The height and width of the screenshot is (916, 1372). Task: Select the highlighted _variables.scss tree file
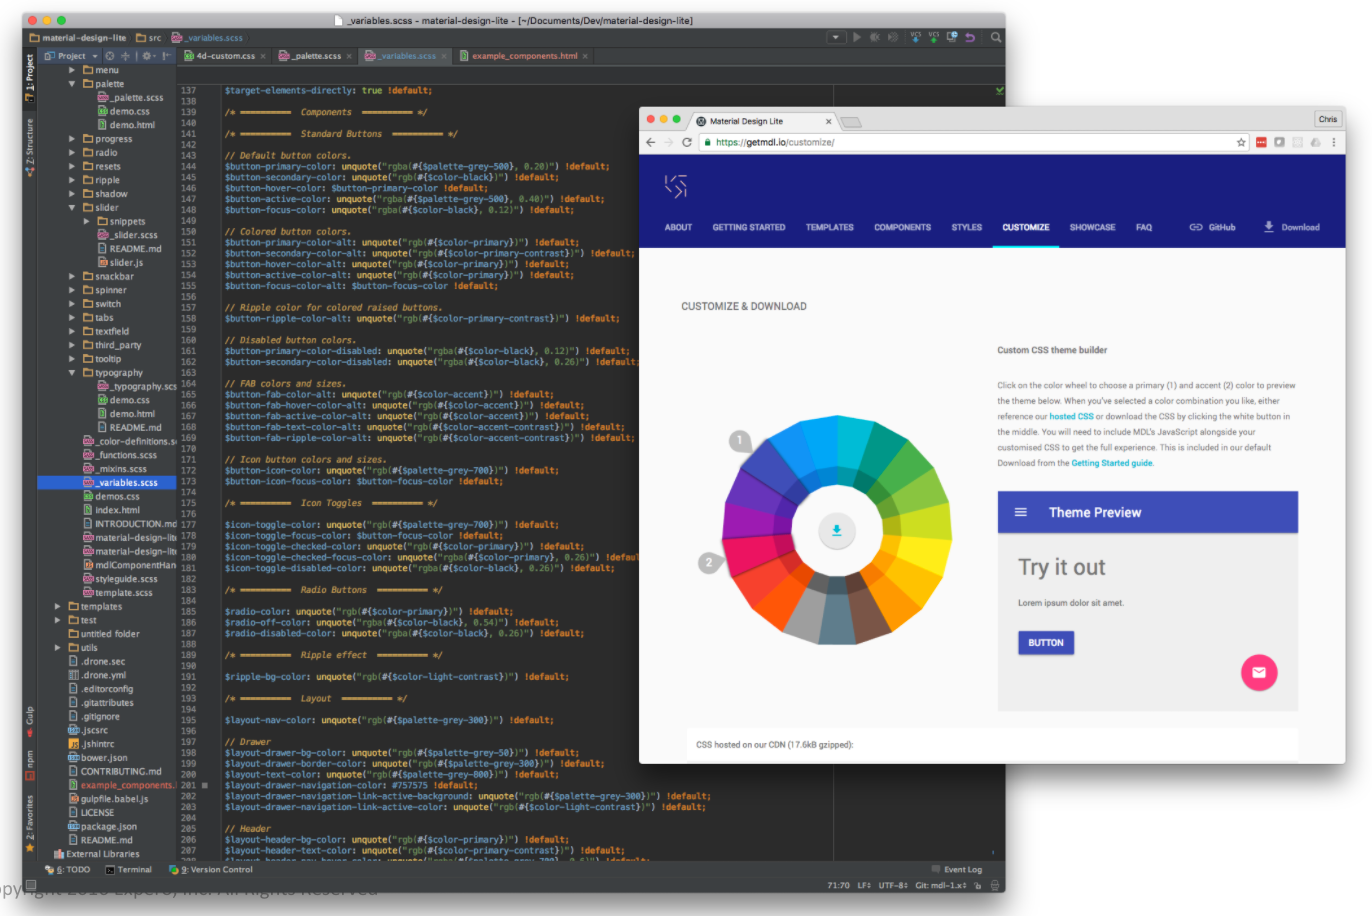coord(107,483)
